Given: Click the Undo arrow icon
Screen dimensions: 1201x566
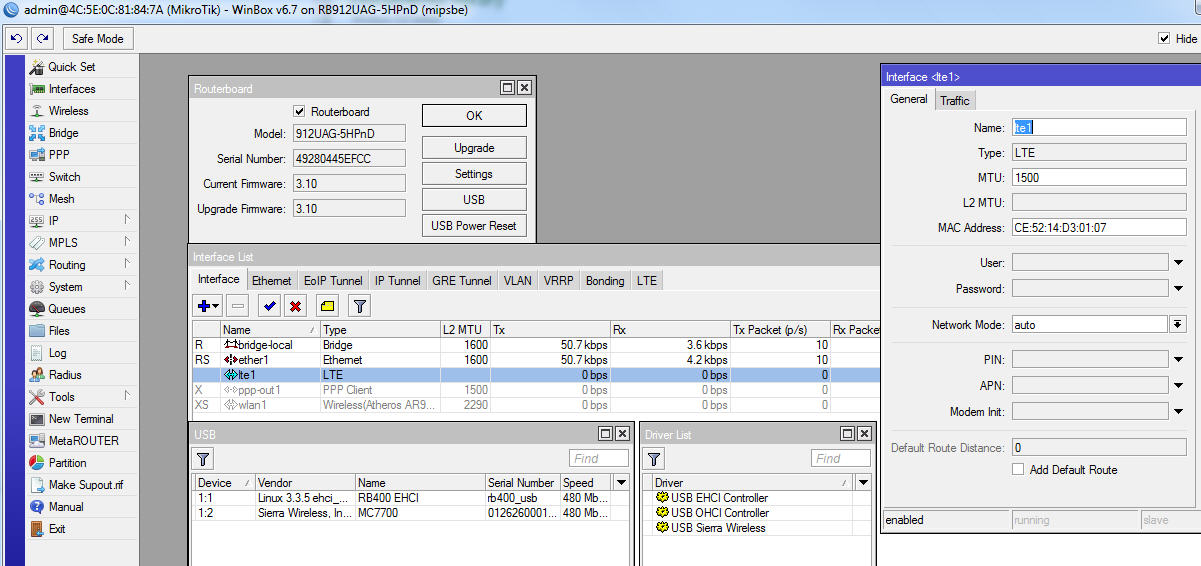Looking at the screenshot, I should [16, 38].
